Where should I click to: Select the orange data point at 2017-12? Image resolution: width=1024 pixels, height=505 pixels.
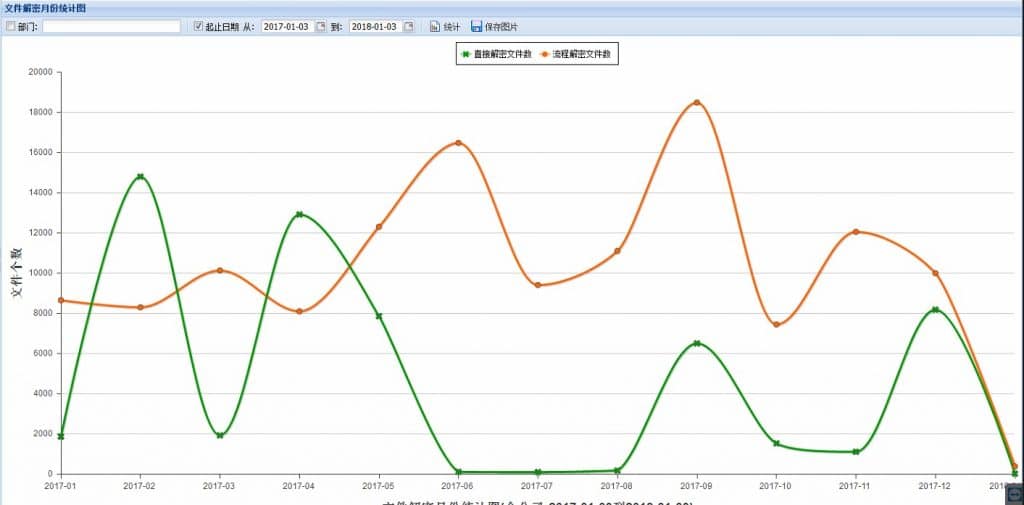click(935, 273)
